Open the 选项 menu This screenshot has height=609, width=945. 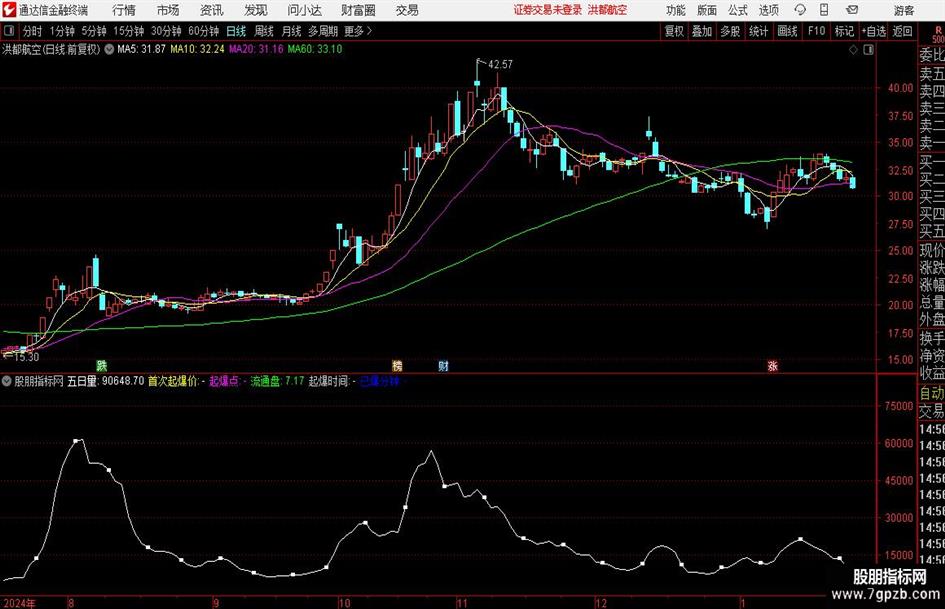(768, 10)
